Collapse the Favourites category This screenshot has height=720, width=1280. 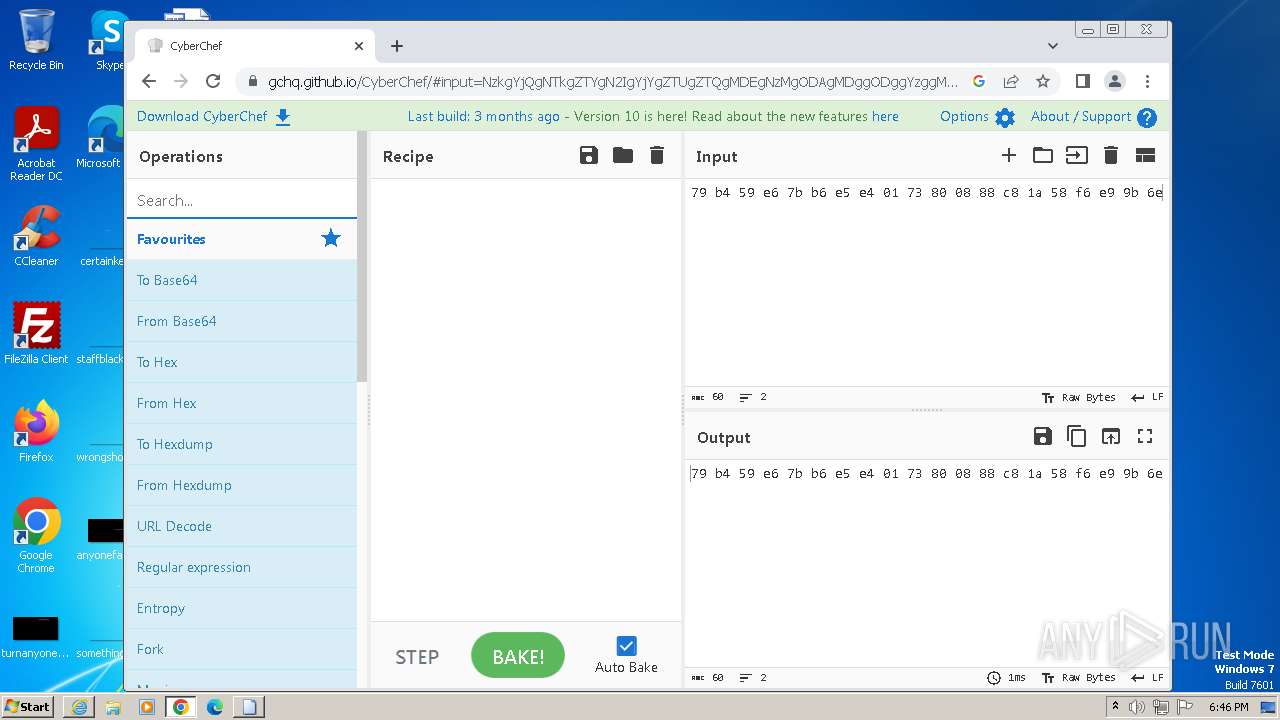click(241, 239)
